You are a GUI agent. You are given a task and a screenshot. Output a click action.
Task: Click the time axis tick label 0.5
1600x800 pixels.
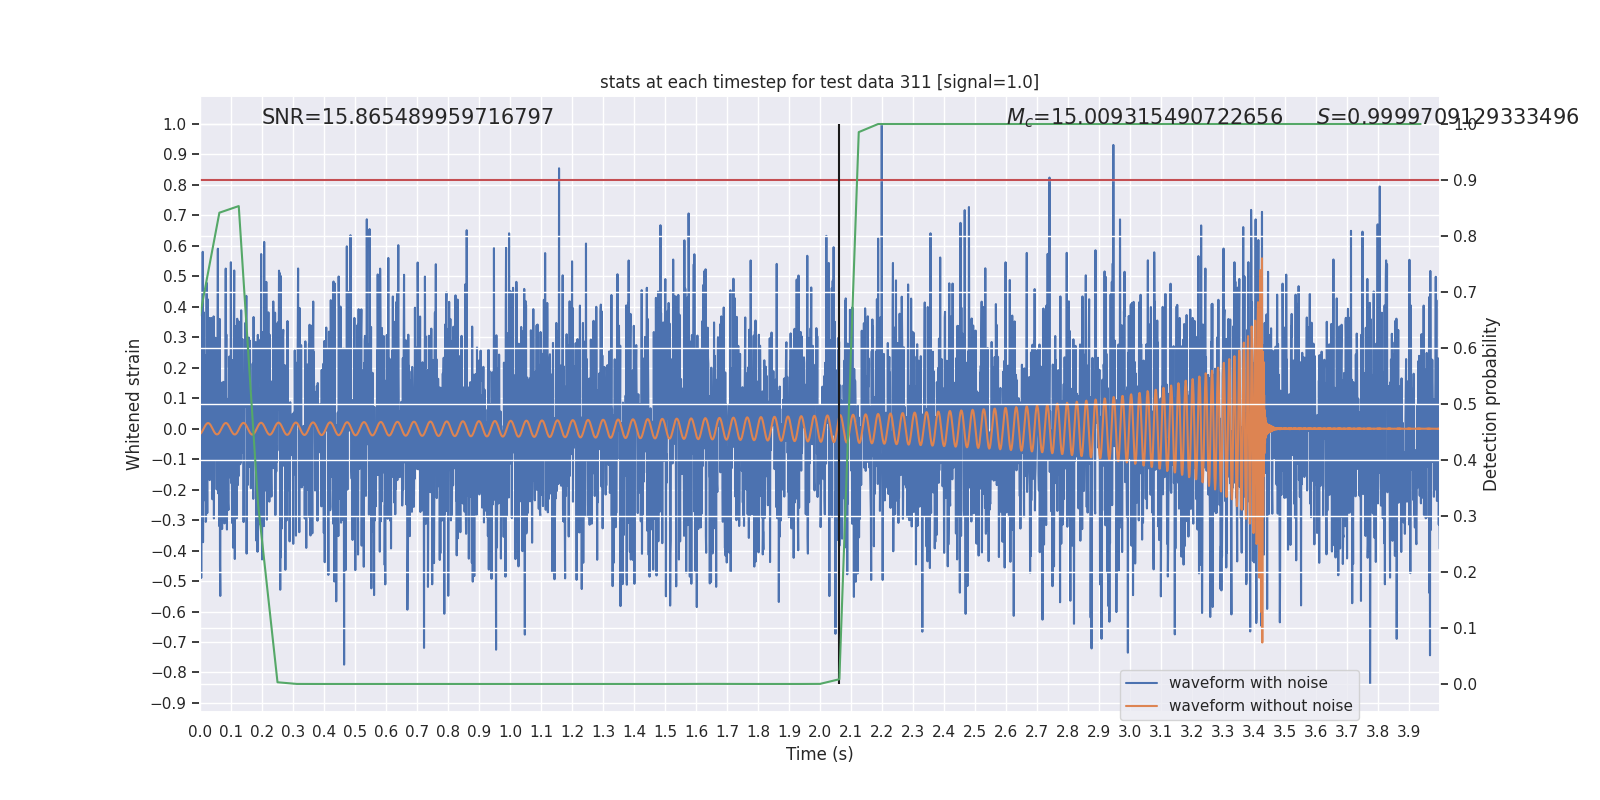tap(355, 732)
